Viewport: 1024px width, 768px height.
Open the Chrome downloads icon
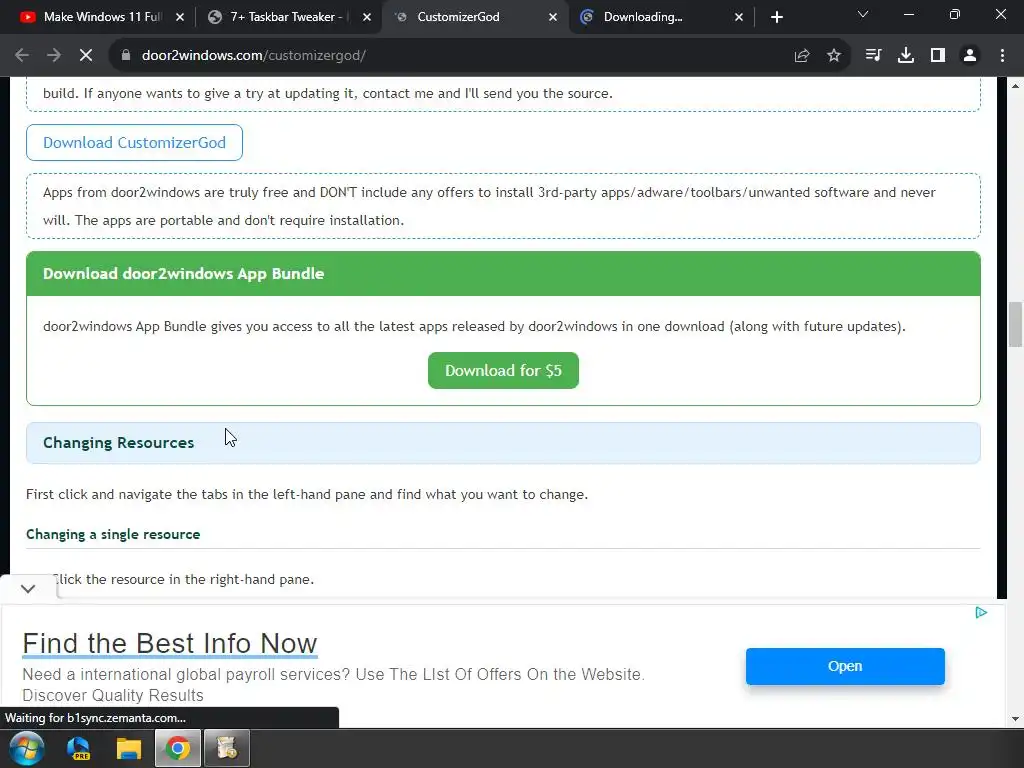tap(906, 56)
